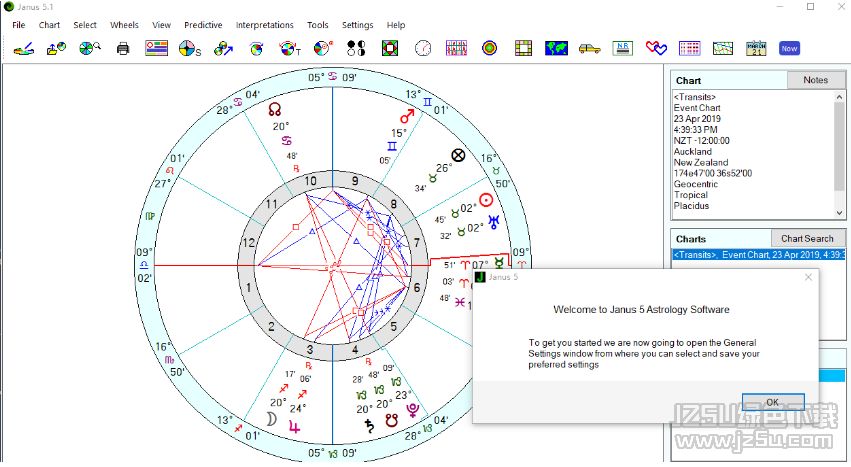Open the Interpretations menu
This screenshot has height=467, width=851.
coord(264,25)
